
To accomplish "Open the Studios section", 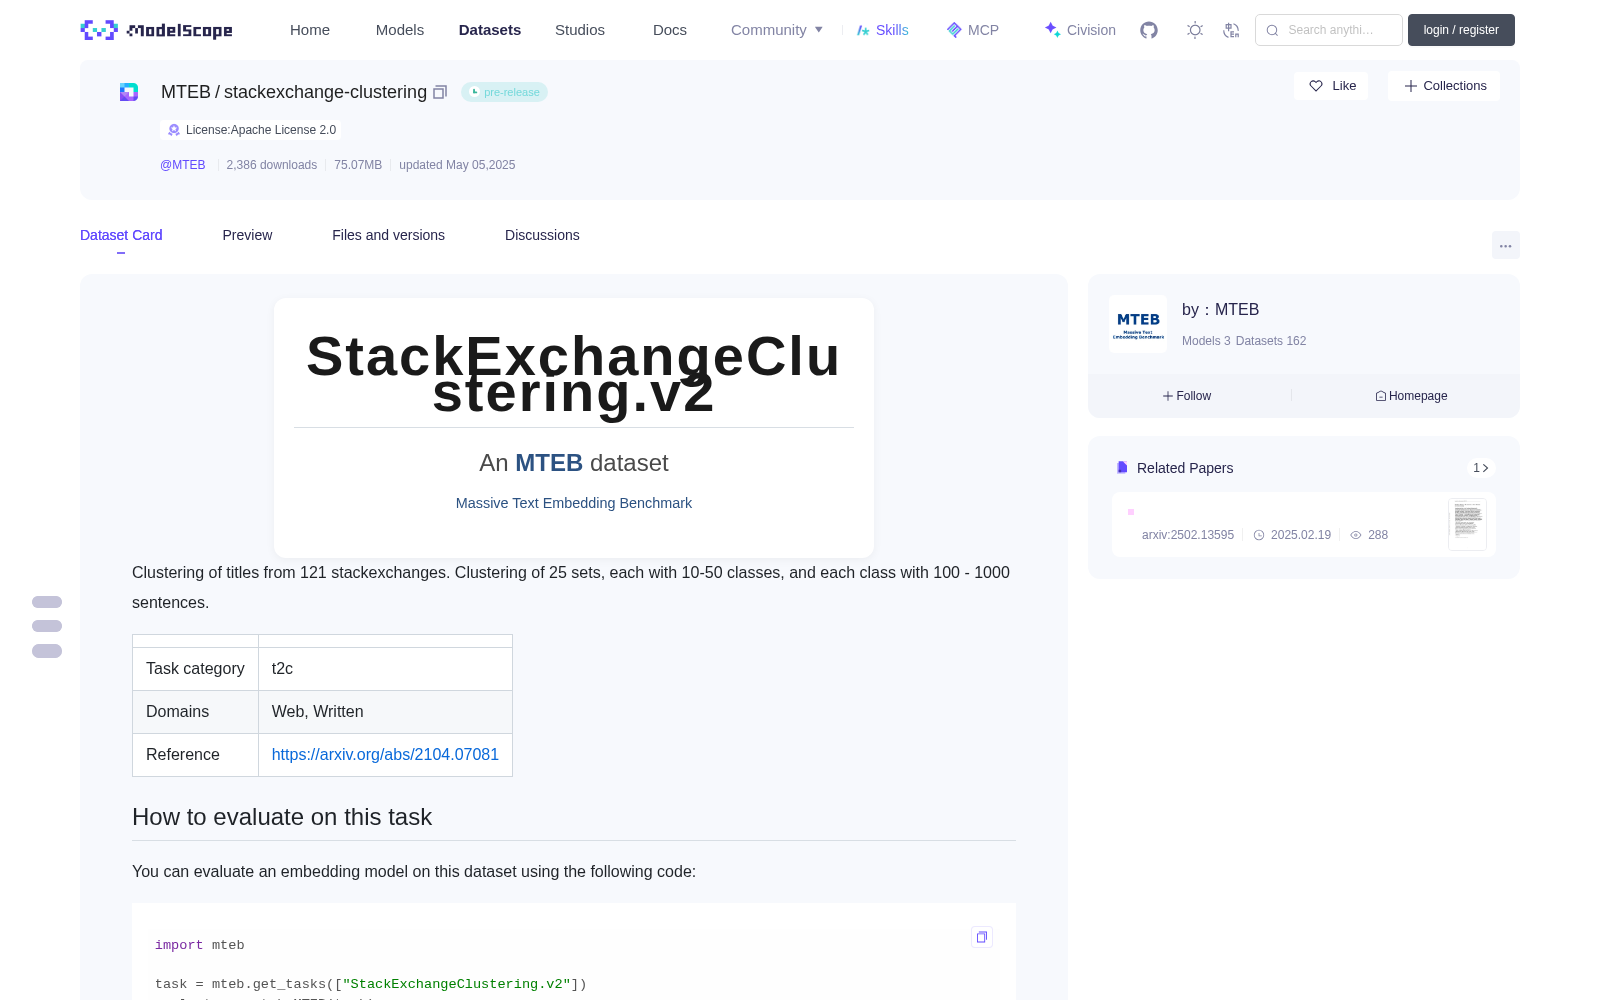I will click(x=580, y=30).
